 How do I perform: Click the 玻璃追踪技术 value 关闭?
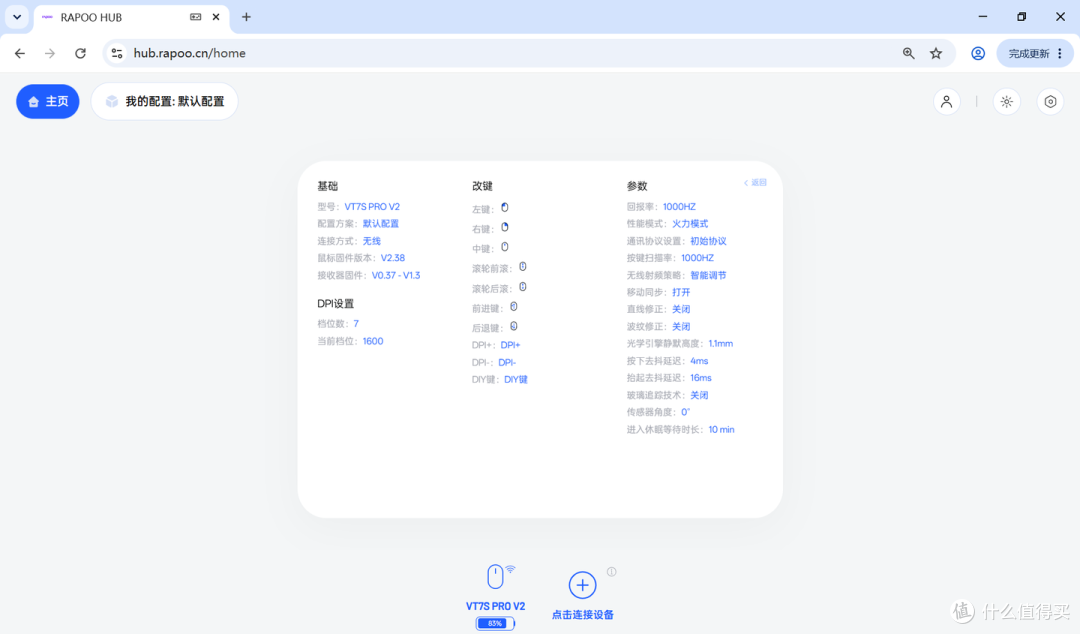point(699,395)
